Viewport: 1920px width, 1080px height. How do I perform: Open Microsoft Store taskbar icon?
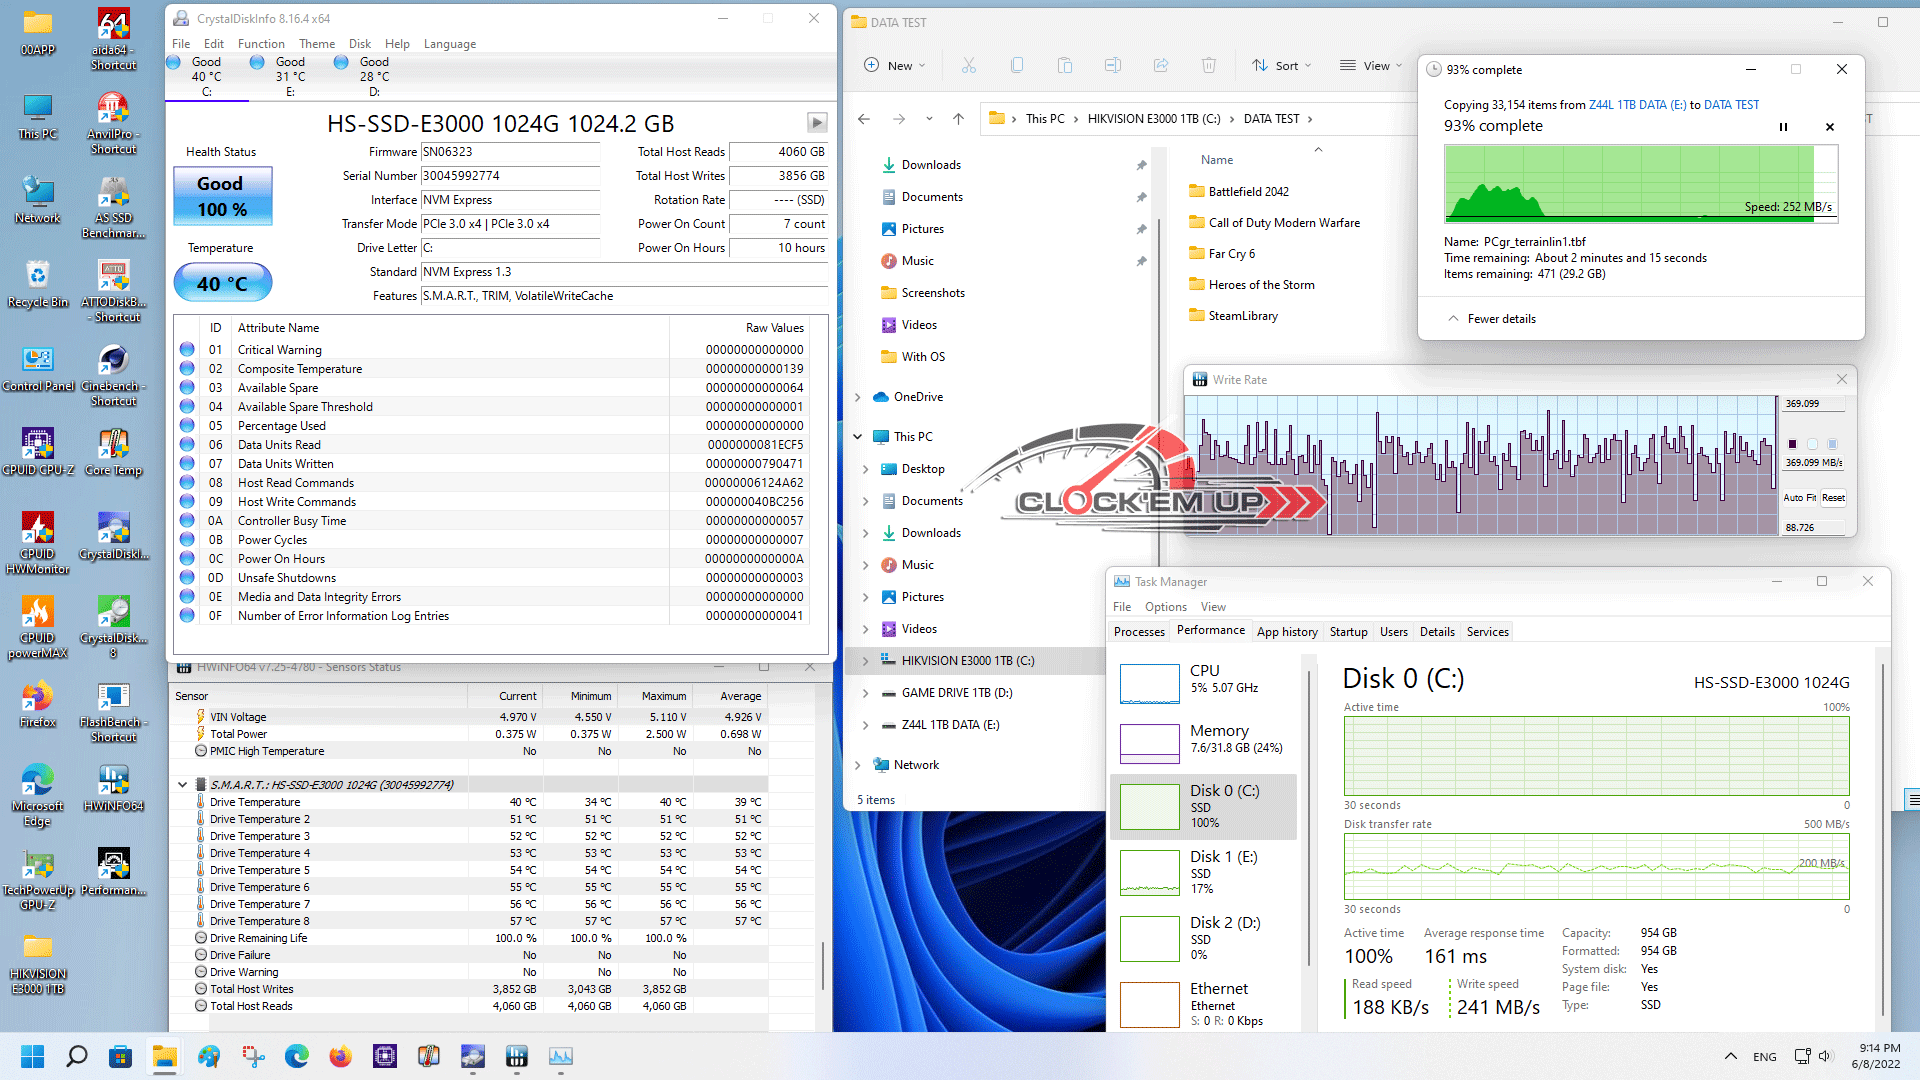121,1056
